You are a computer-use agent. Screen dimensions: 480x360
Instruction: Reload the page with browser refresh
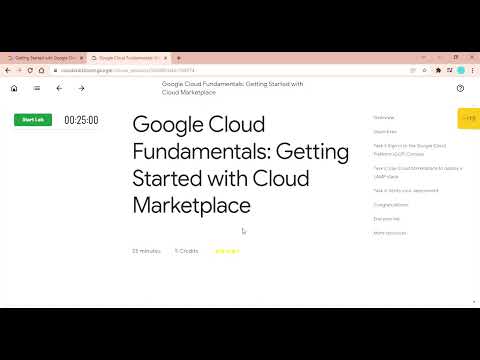[30, 70]
